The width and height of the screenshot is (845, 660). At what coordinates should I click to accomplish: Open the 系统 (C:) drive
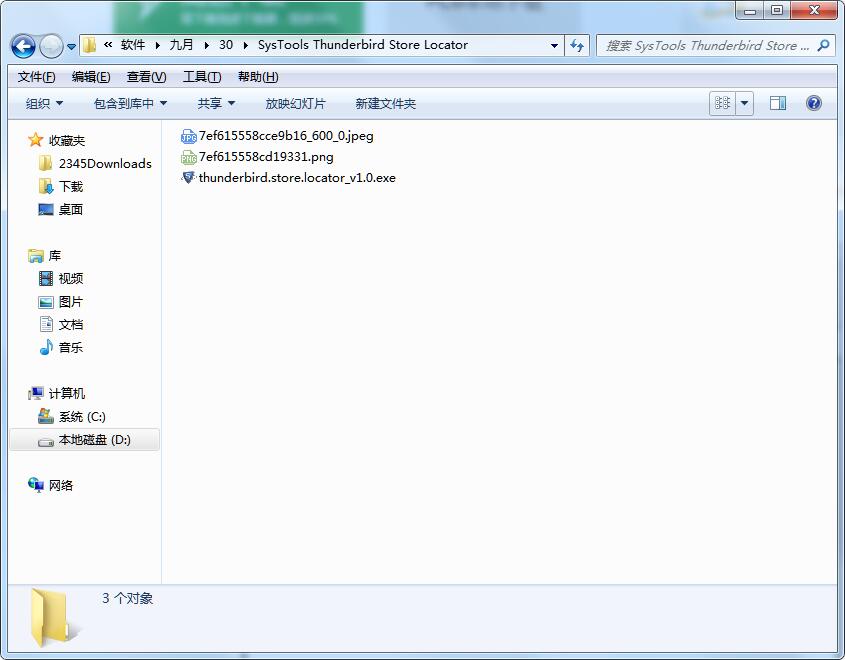pos(82,417)
